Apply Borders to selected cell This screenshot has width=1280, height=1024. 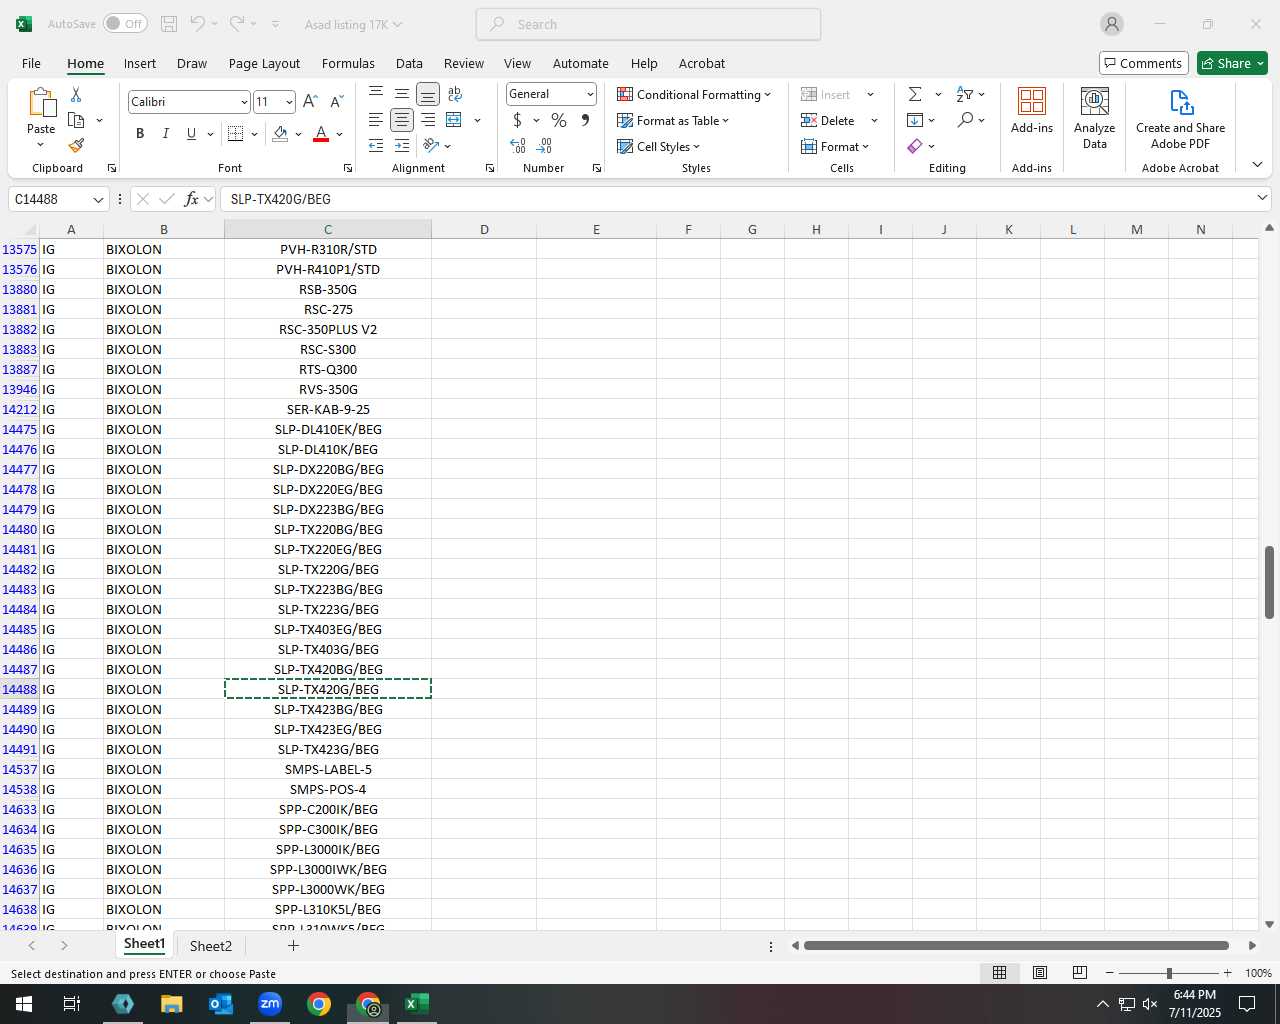[x=236, y=133]
